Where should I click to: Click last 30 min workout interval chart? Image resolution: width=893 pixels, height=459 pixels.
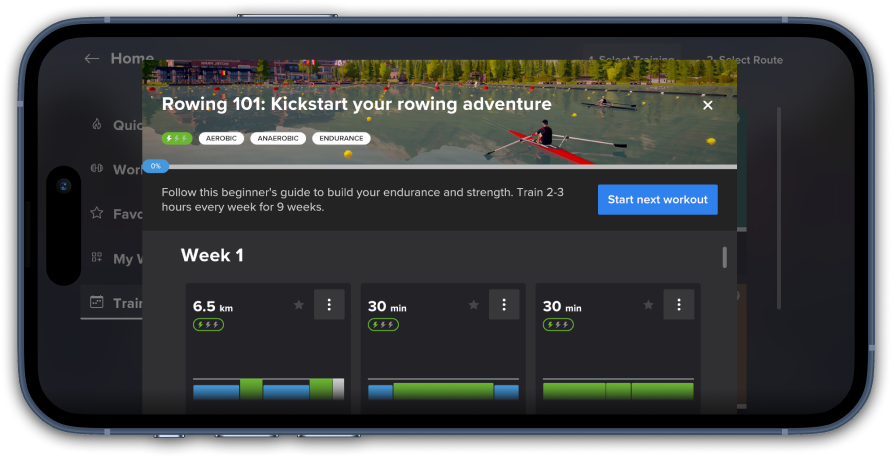click(618, 389)
